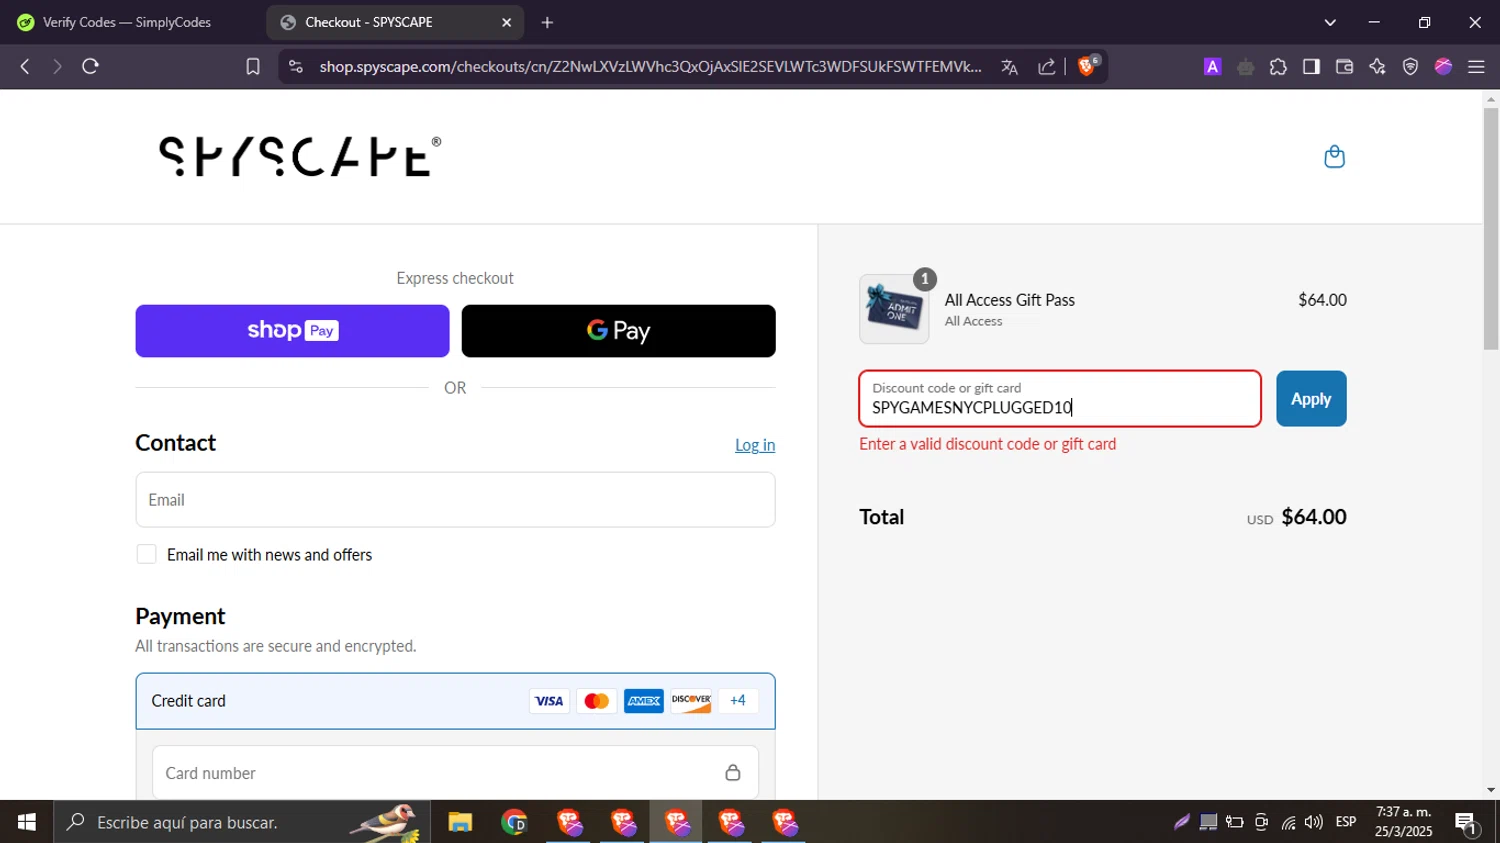Click the discount code or gift card field
1500x843 pixels.
[1060, 399]
